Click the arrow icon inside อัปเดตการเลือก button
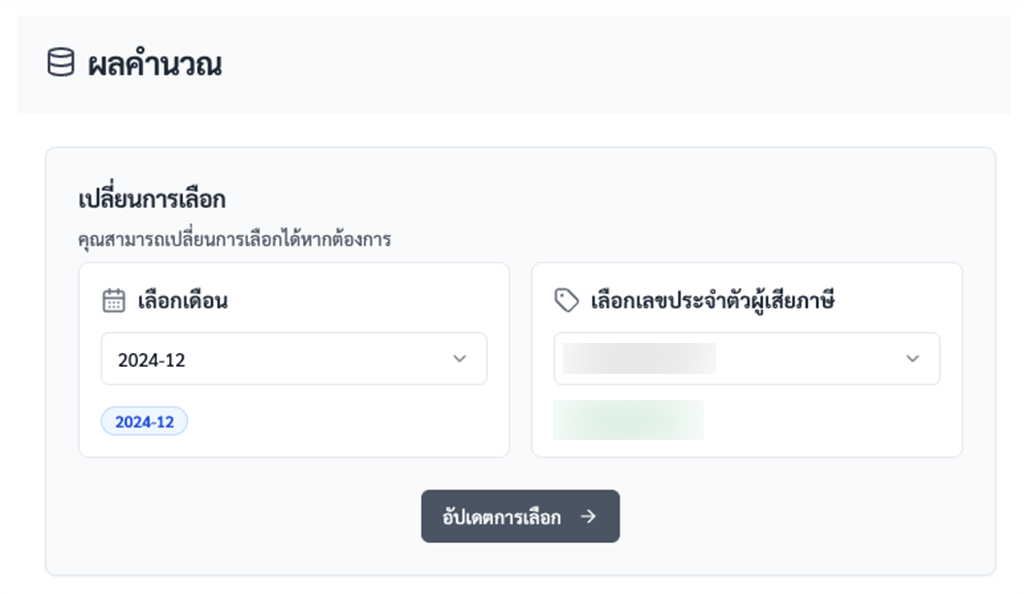The image size is (1024, 594). (588, 516)
